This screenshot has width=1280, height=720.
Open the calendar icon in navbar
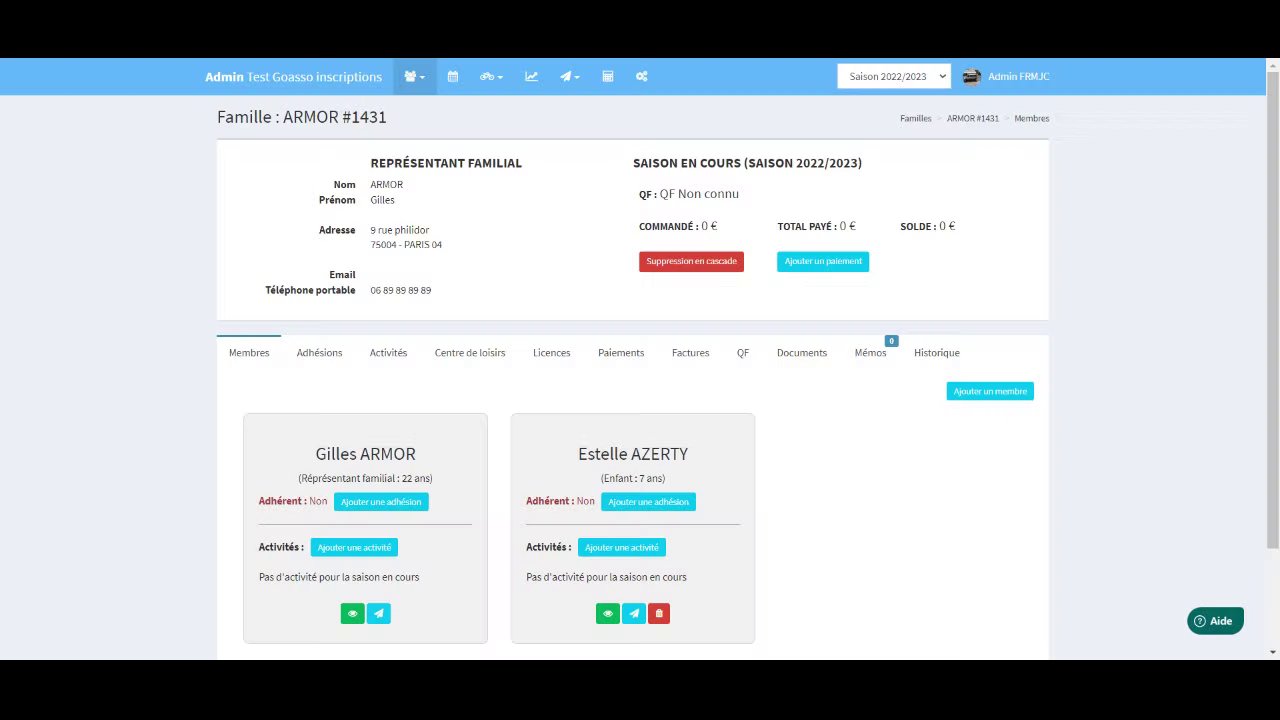click(x=453, y=77)
